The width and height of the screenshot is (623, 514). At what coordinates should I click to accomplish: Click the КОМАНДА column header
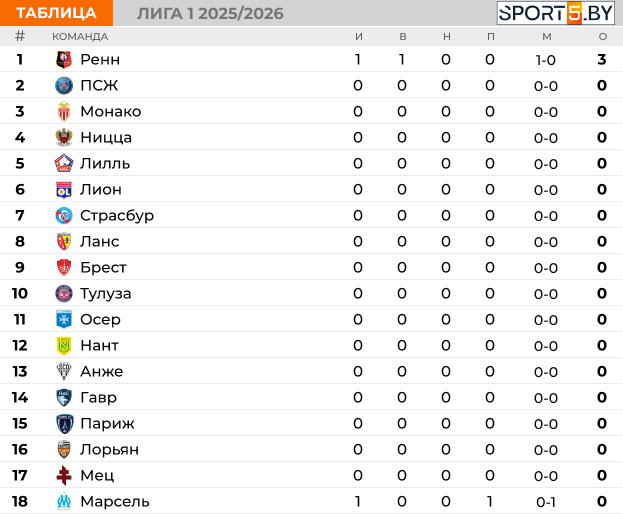(80, 37)
